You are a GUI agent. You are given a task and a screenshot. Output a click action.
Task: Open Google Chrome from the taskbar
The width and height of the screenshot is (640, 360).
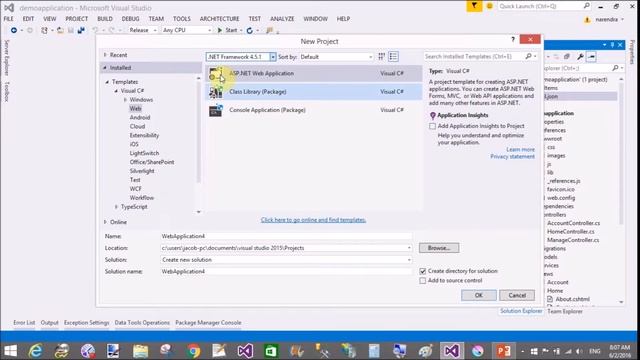click(x=194, y=351)
